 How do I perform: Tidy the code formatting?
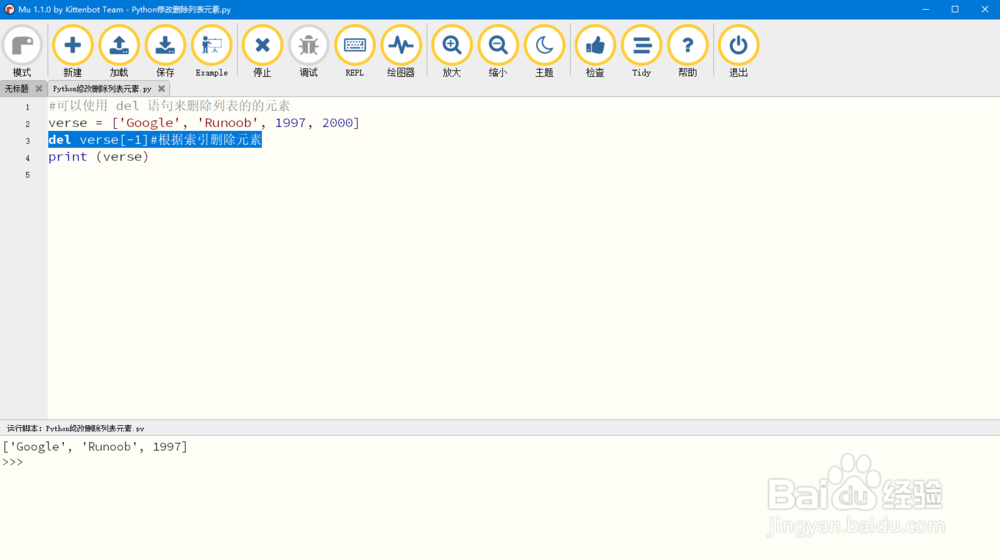pyautogui.click(x=642, y=52)
